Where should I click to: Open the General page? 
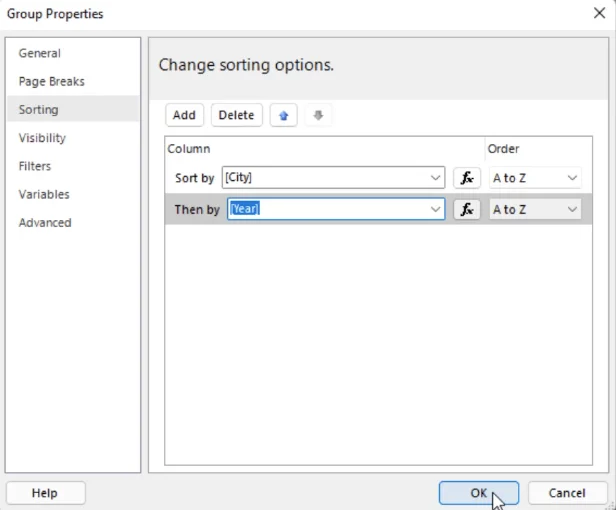[x=40, y=53]
